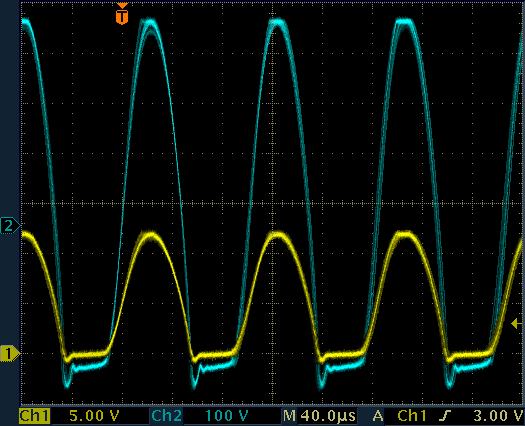The image size is (525, 426).
Task: Select the channel 2 ground reference marker
Action: pyautogui.click(x=10, y=225)
